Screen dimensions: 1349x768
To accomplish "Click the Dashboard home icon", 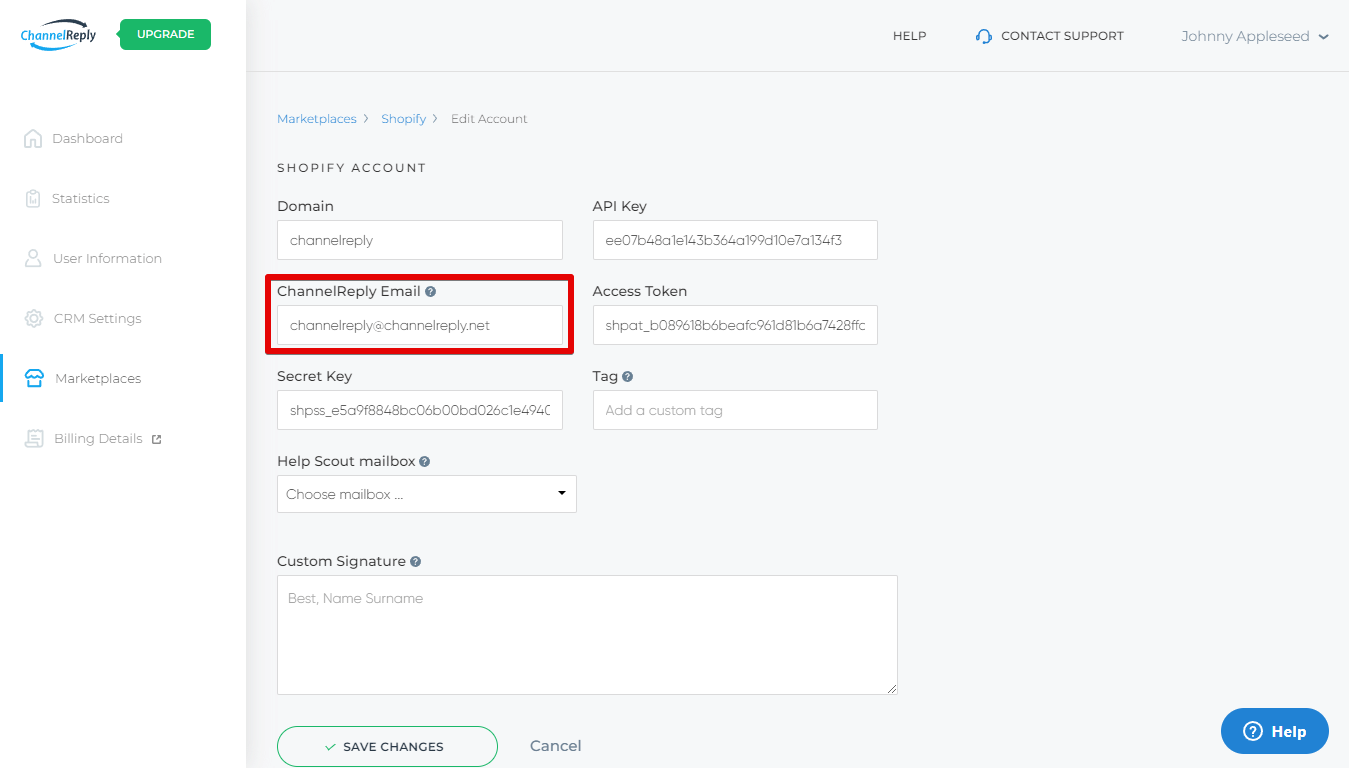I will [33, 138].
